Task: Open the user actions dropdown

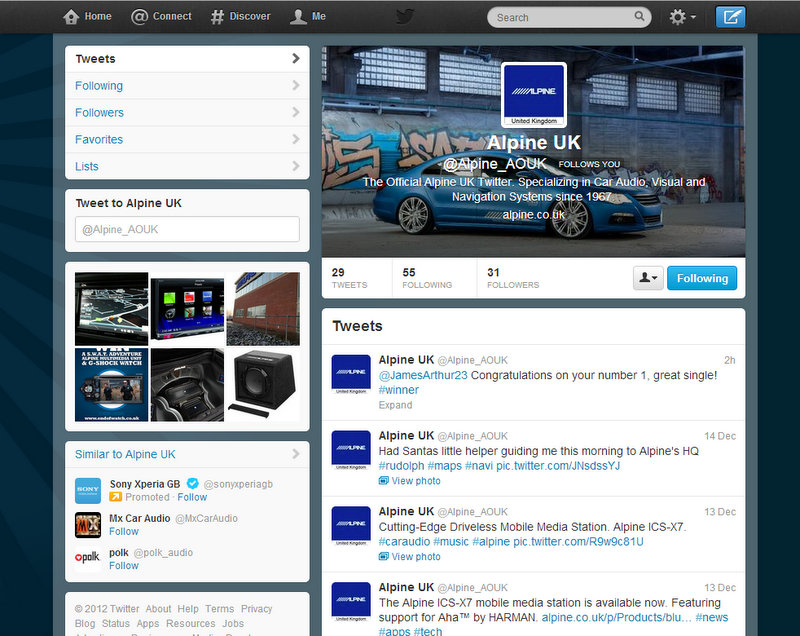Action: 648,278
